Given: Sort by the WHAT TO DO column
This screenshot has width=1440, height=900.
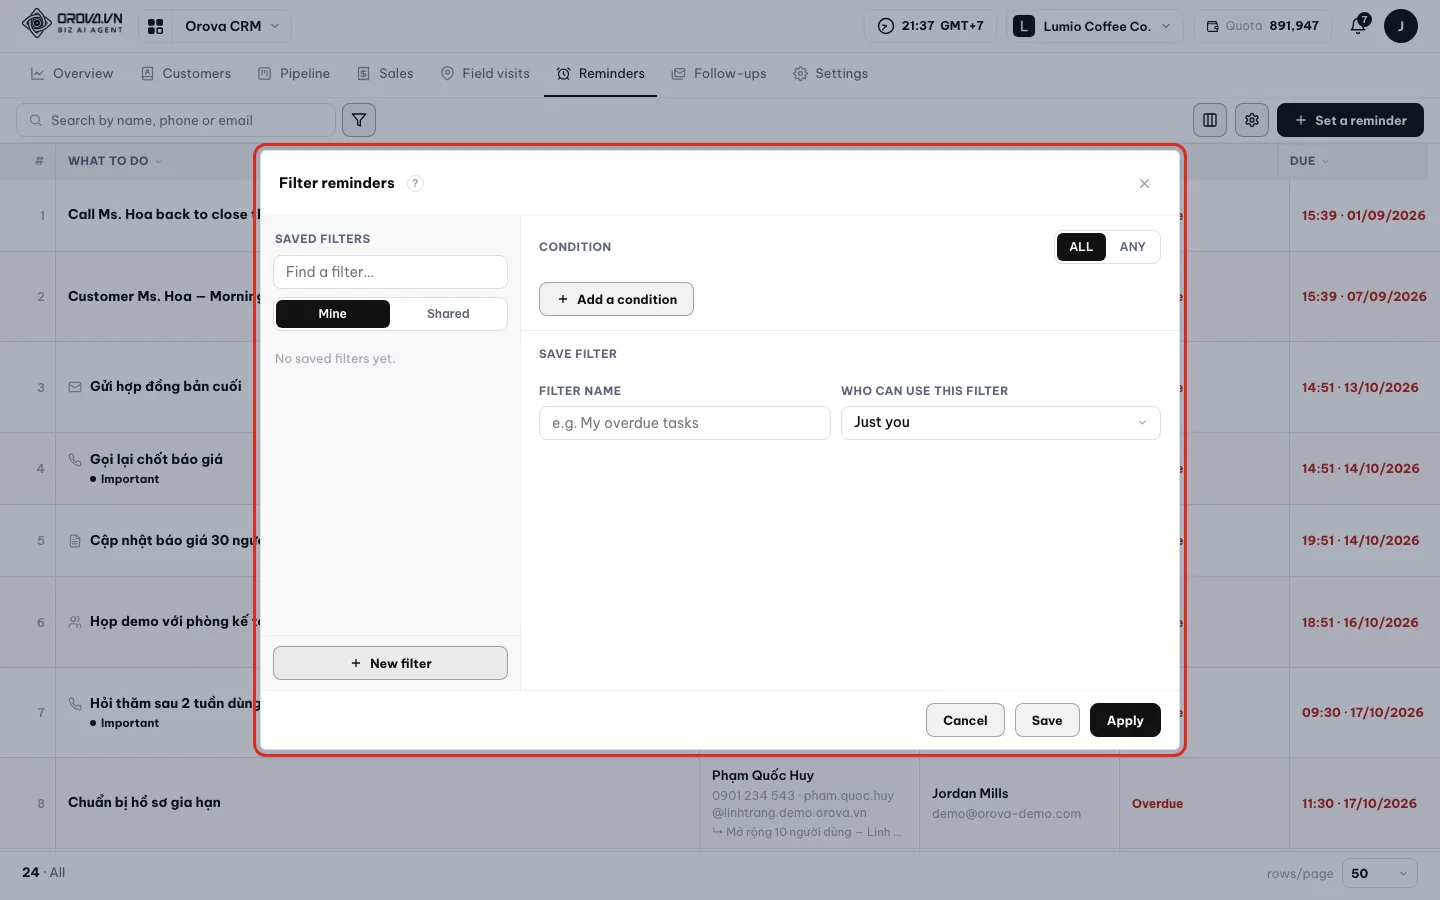Looking at the screenshot, I should (114, 161).
